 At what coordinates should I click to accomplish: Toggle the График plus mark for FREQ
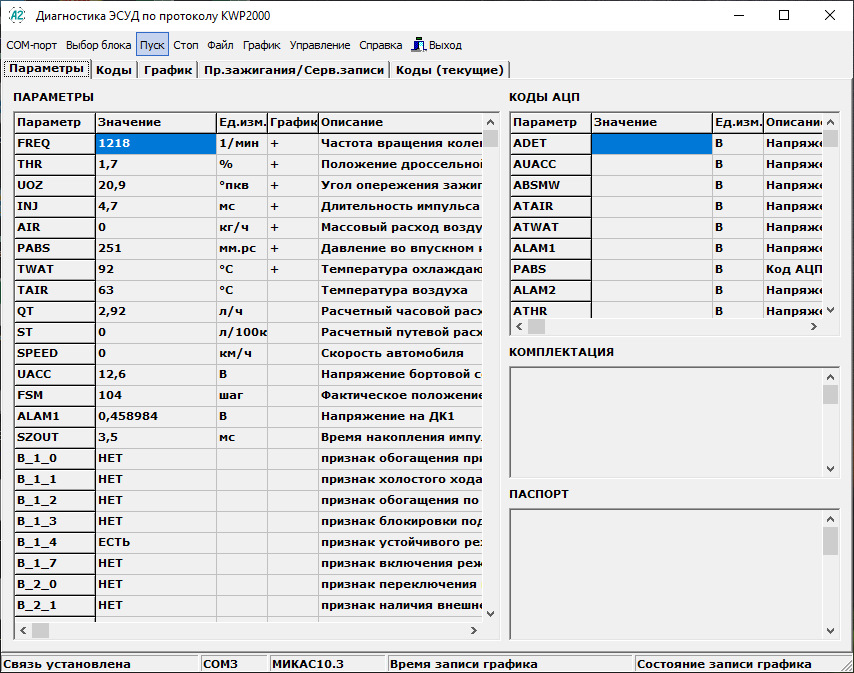(274, 143)
